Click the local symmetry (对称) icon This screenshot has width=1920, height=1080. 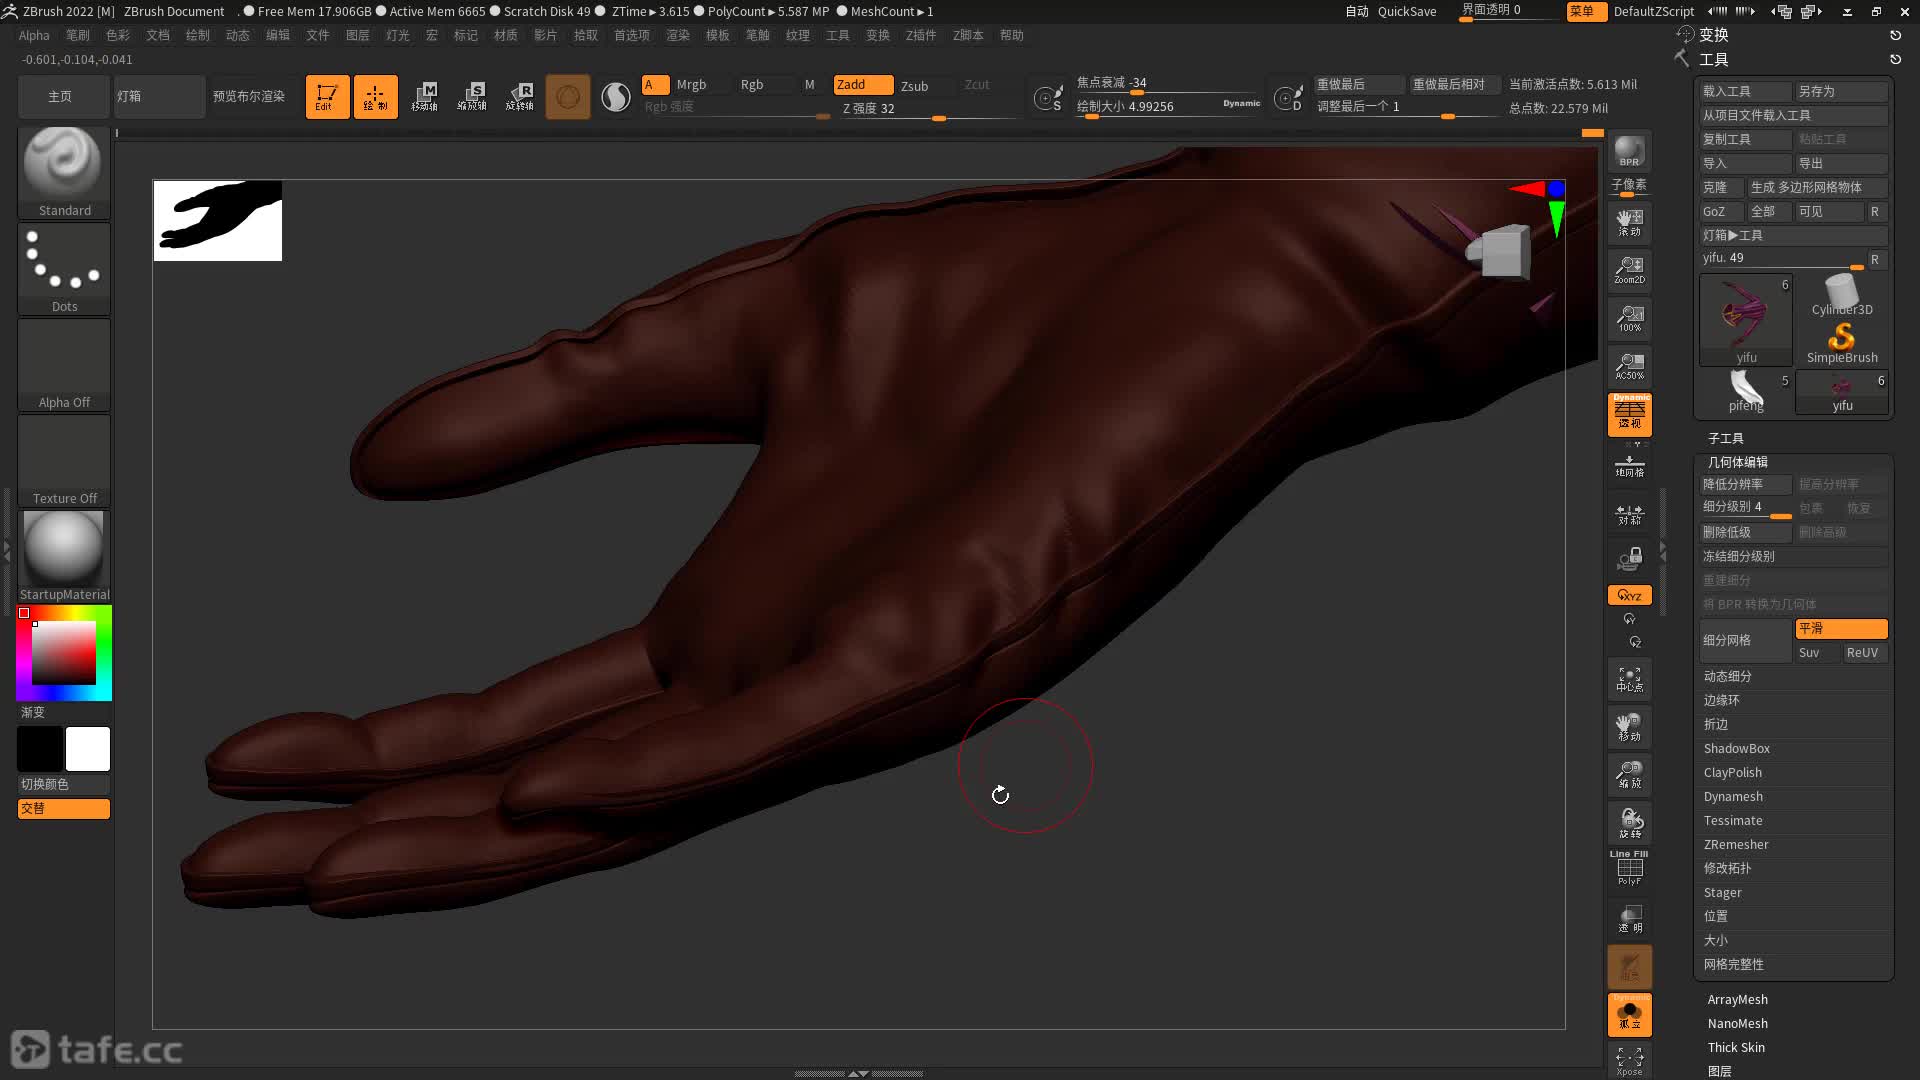click(x=1629, y=514)
